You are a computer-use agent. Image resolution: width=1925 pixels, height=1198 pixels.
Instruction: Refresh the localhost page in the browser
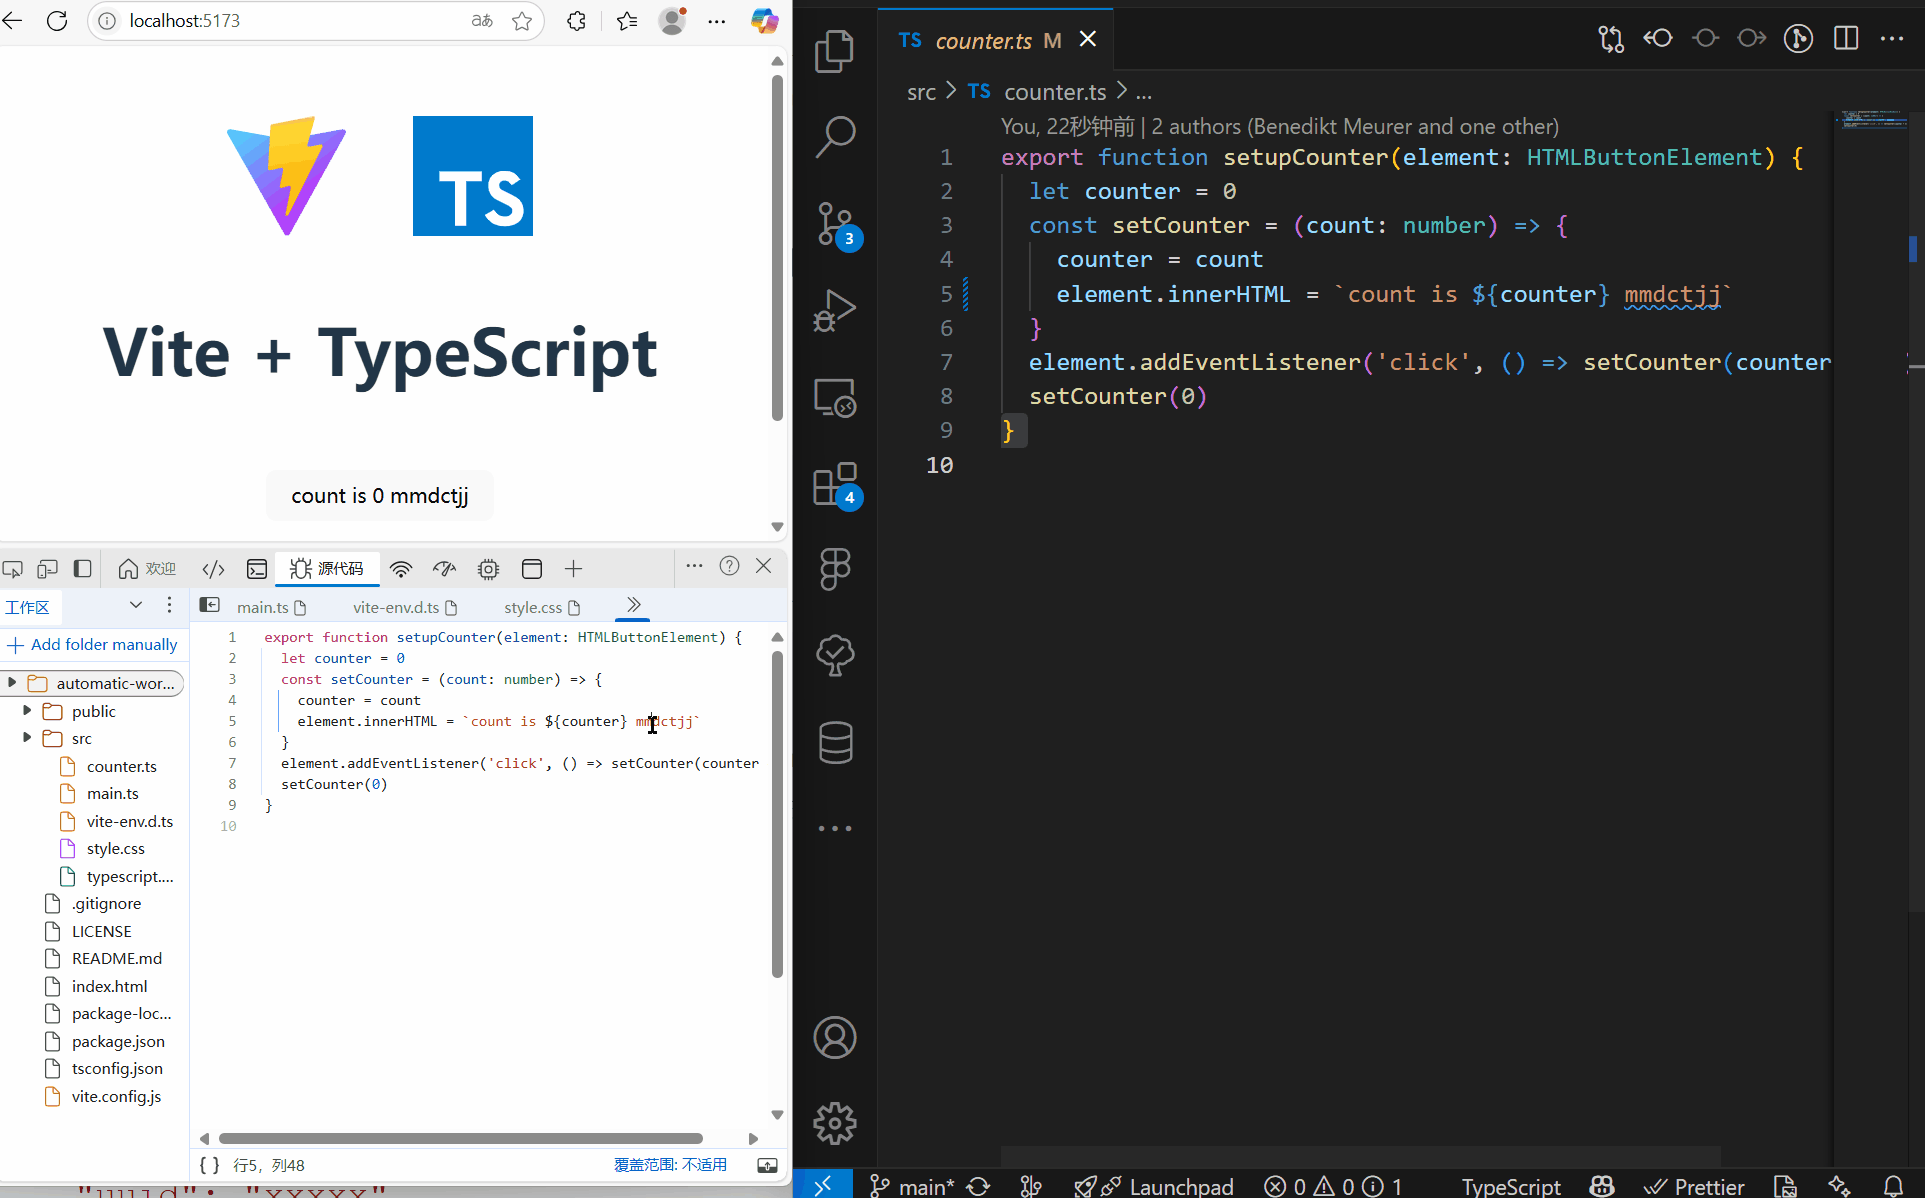pos(57,21)
